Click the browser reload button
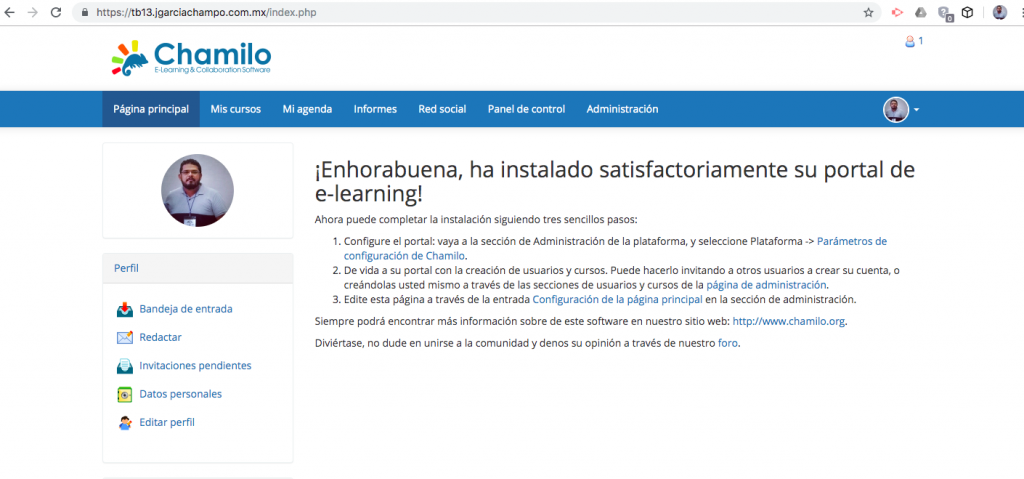The height and width of the screenshot is (479, 1024). tap(55, 13)
